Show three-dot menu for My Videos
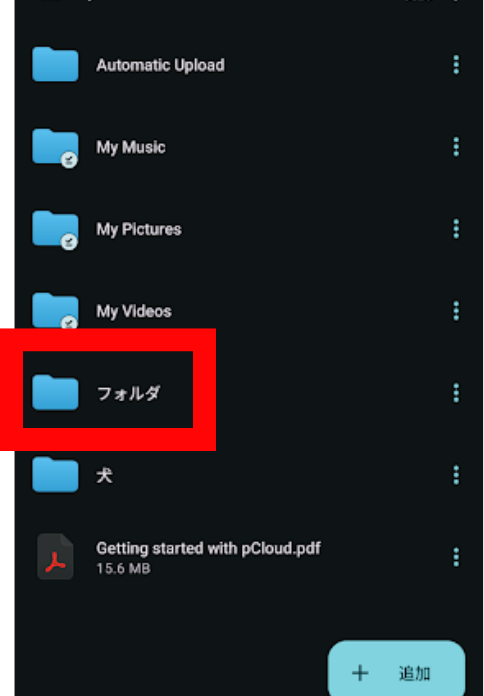This screenshot has height=696, width=484. 456,311
